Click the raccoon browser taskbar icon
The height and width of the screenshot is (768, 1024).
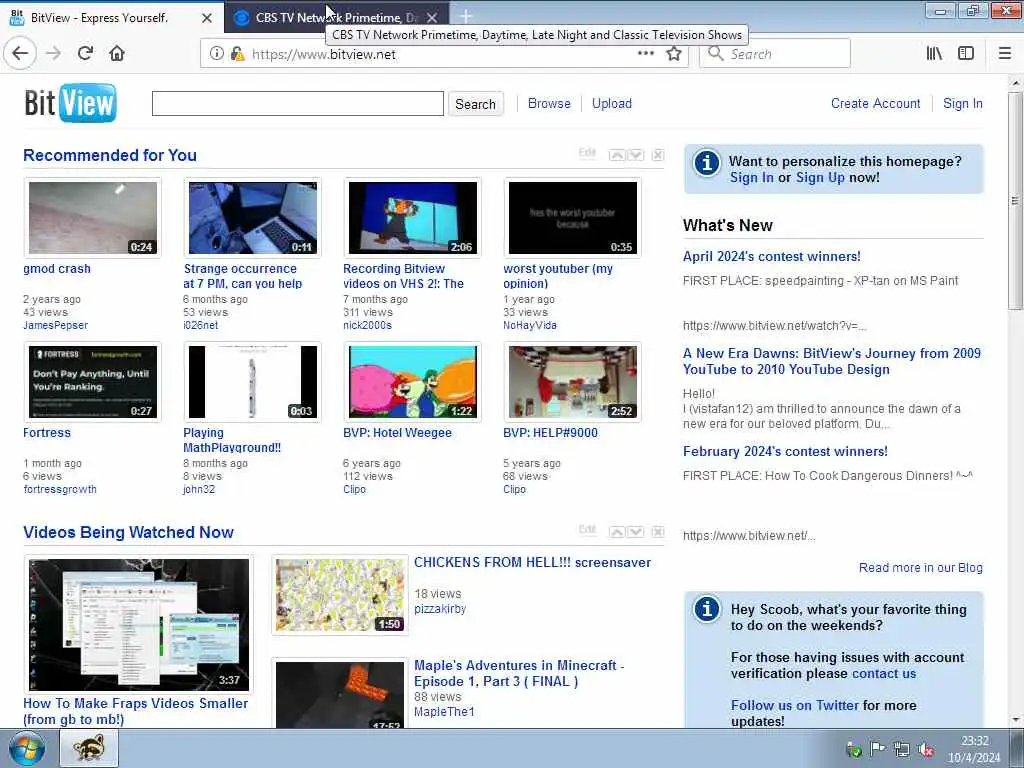89,748
